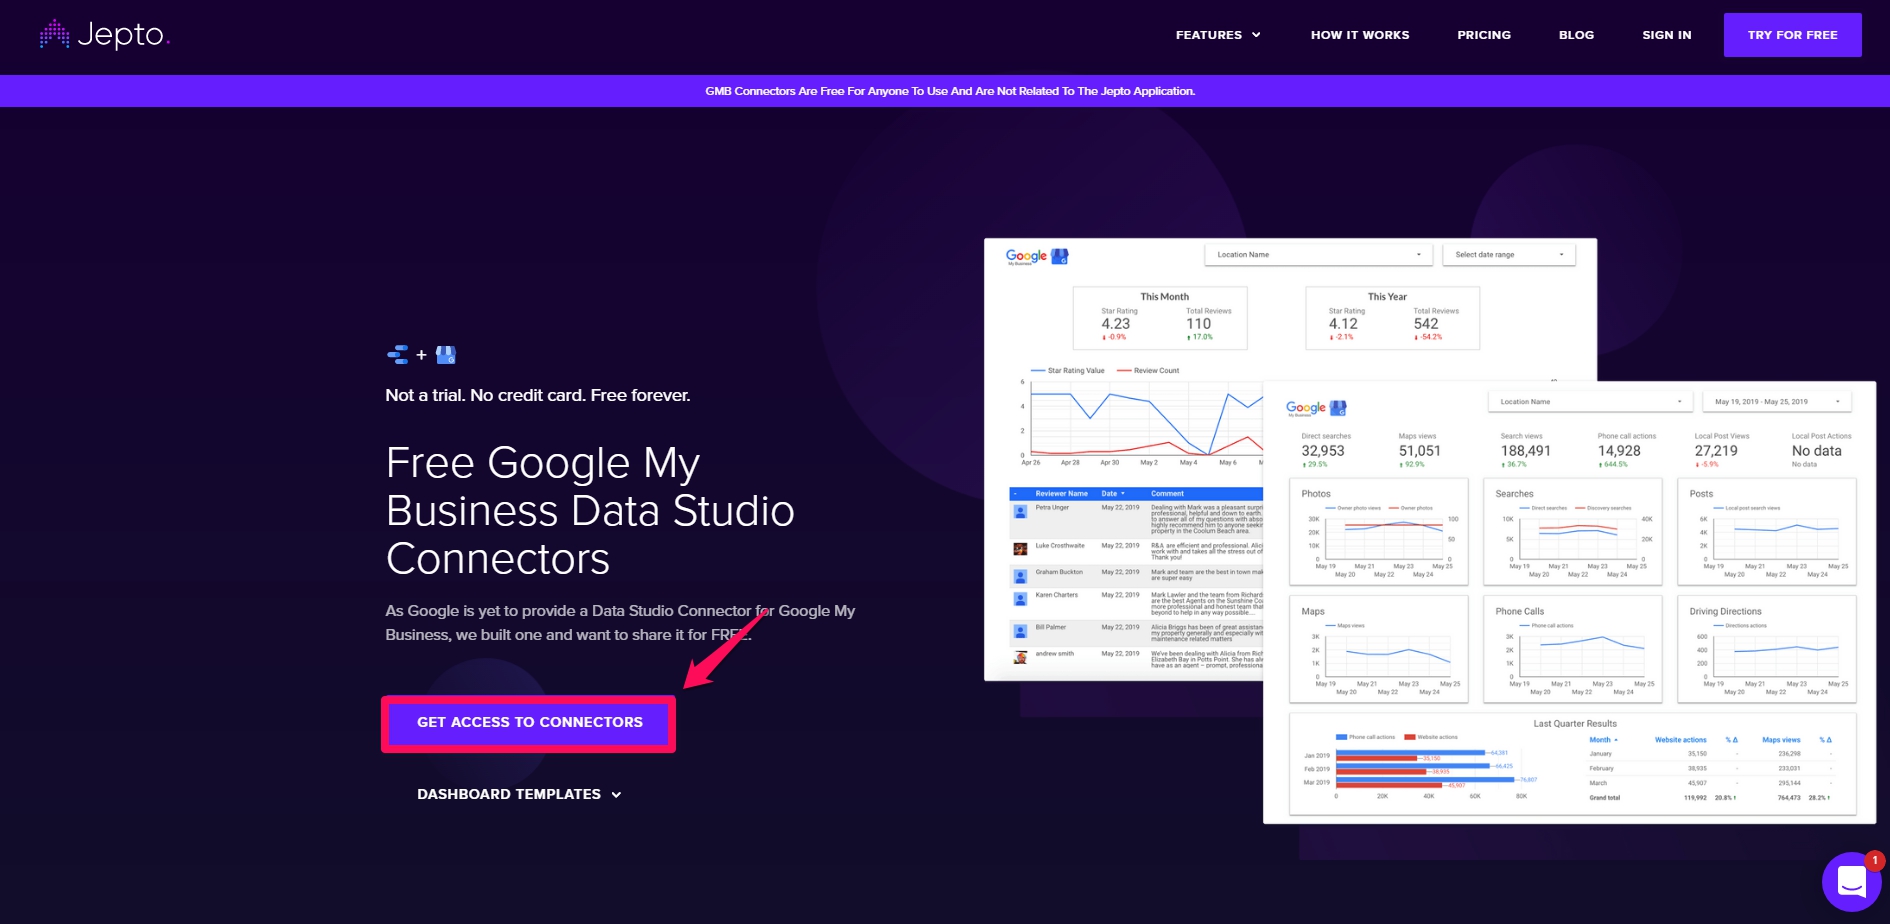Click Sign In link
1890x924 pixels.
point(1666,35)
